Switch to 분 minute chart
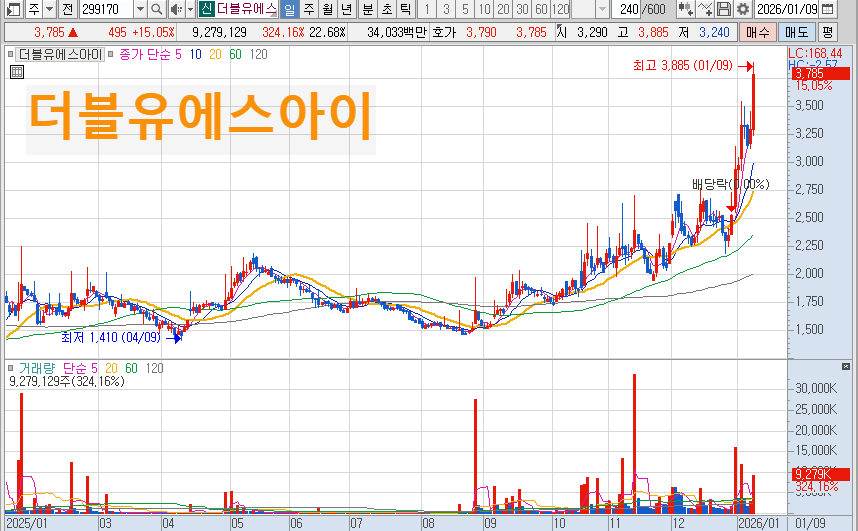 (368, 9)
